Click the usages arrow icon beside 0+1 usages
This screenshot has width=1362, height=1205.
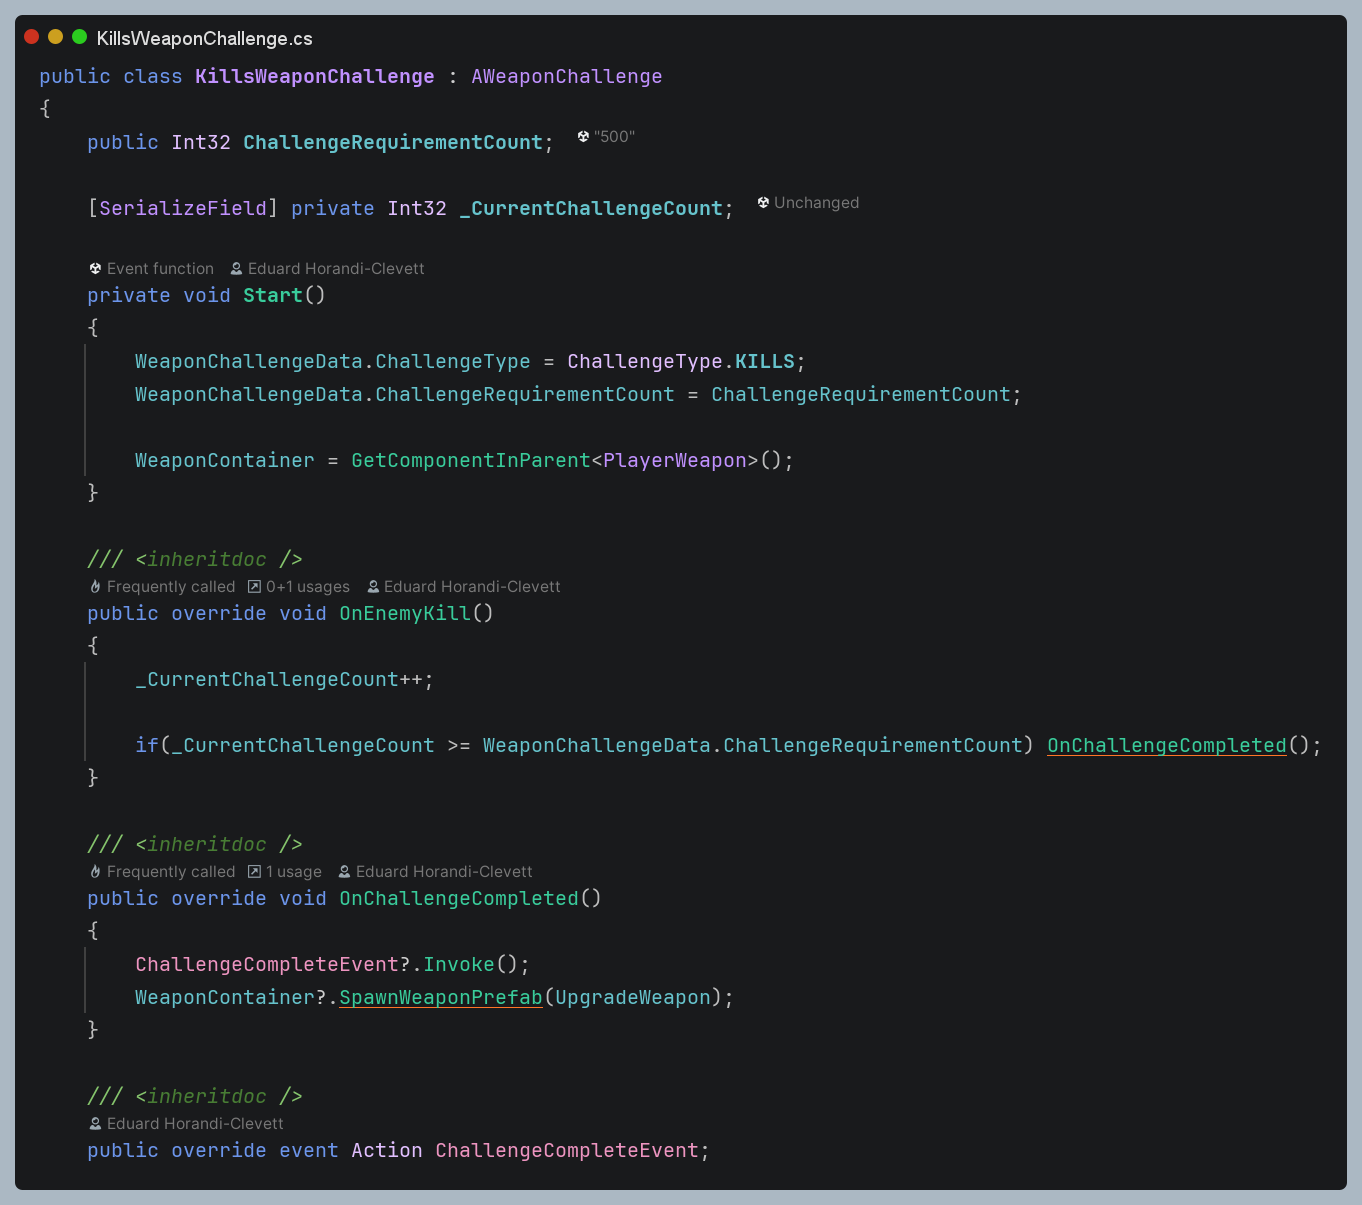point(254,587)
